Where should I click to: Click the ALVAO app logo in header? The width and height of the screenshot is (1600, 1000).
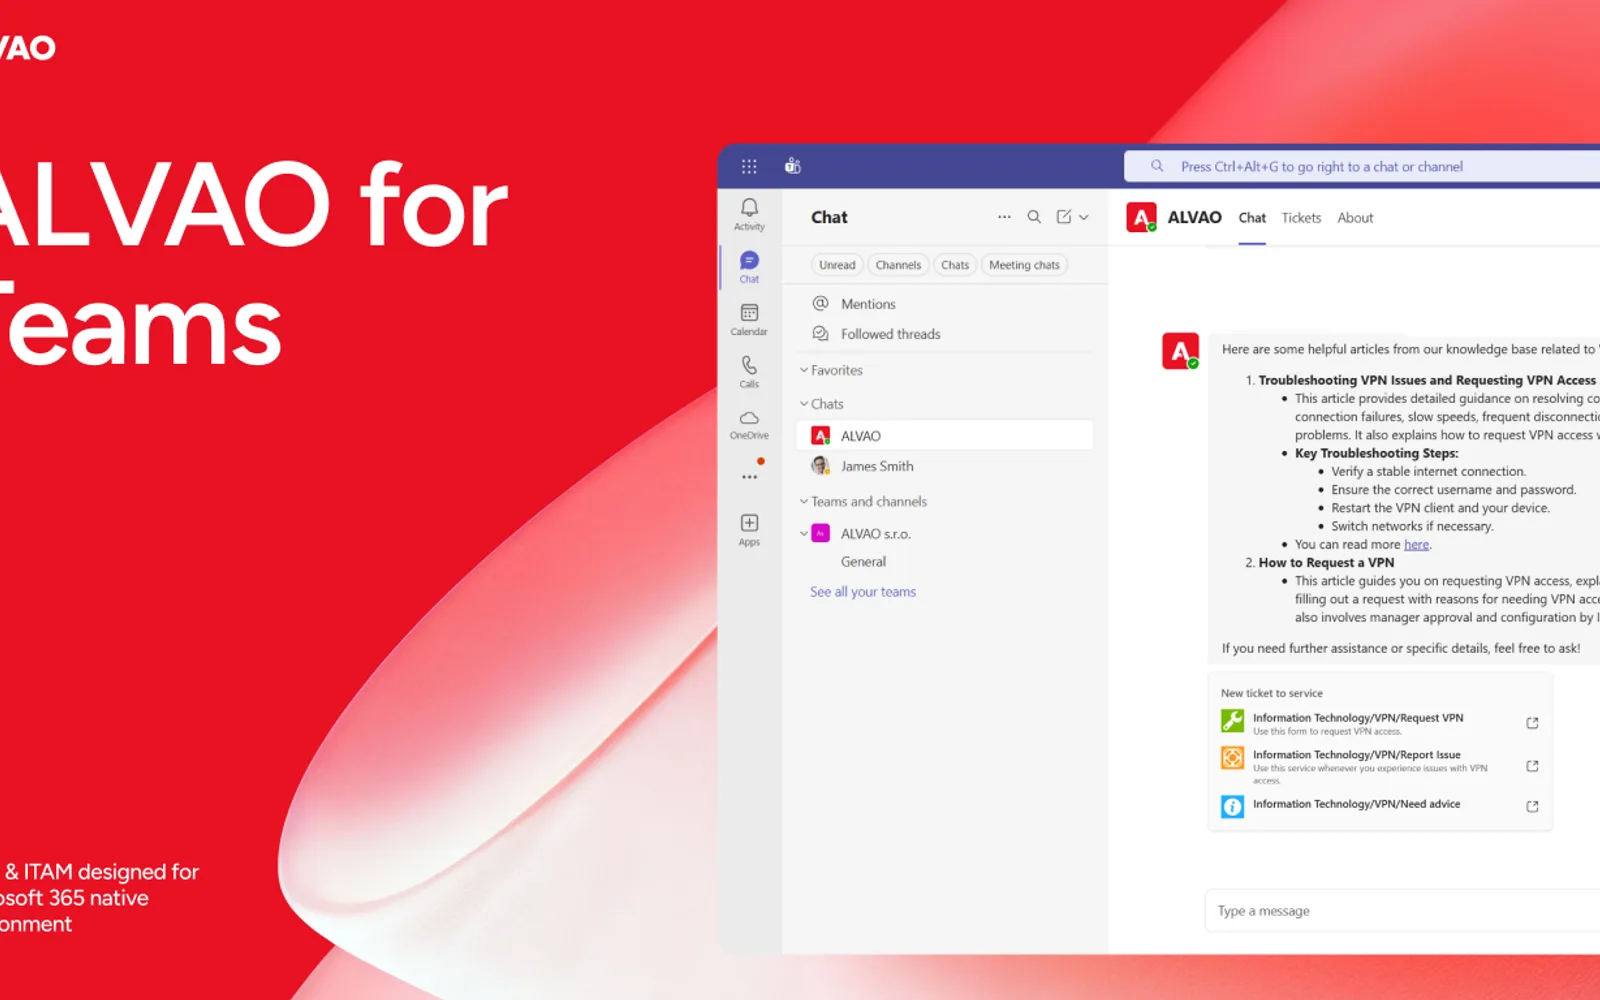(1141, 217)
